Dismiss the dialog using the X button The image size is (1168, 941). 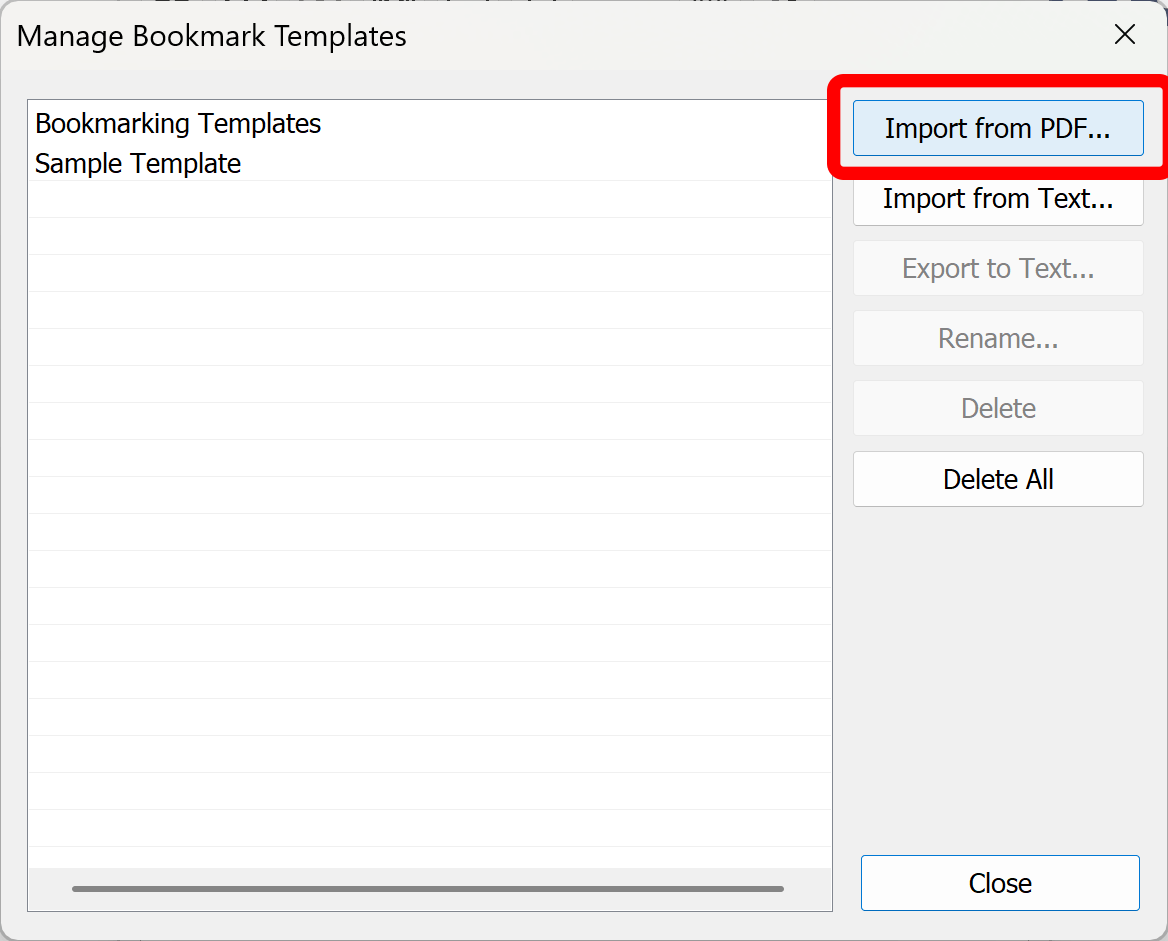[1124, 34]
